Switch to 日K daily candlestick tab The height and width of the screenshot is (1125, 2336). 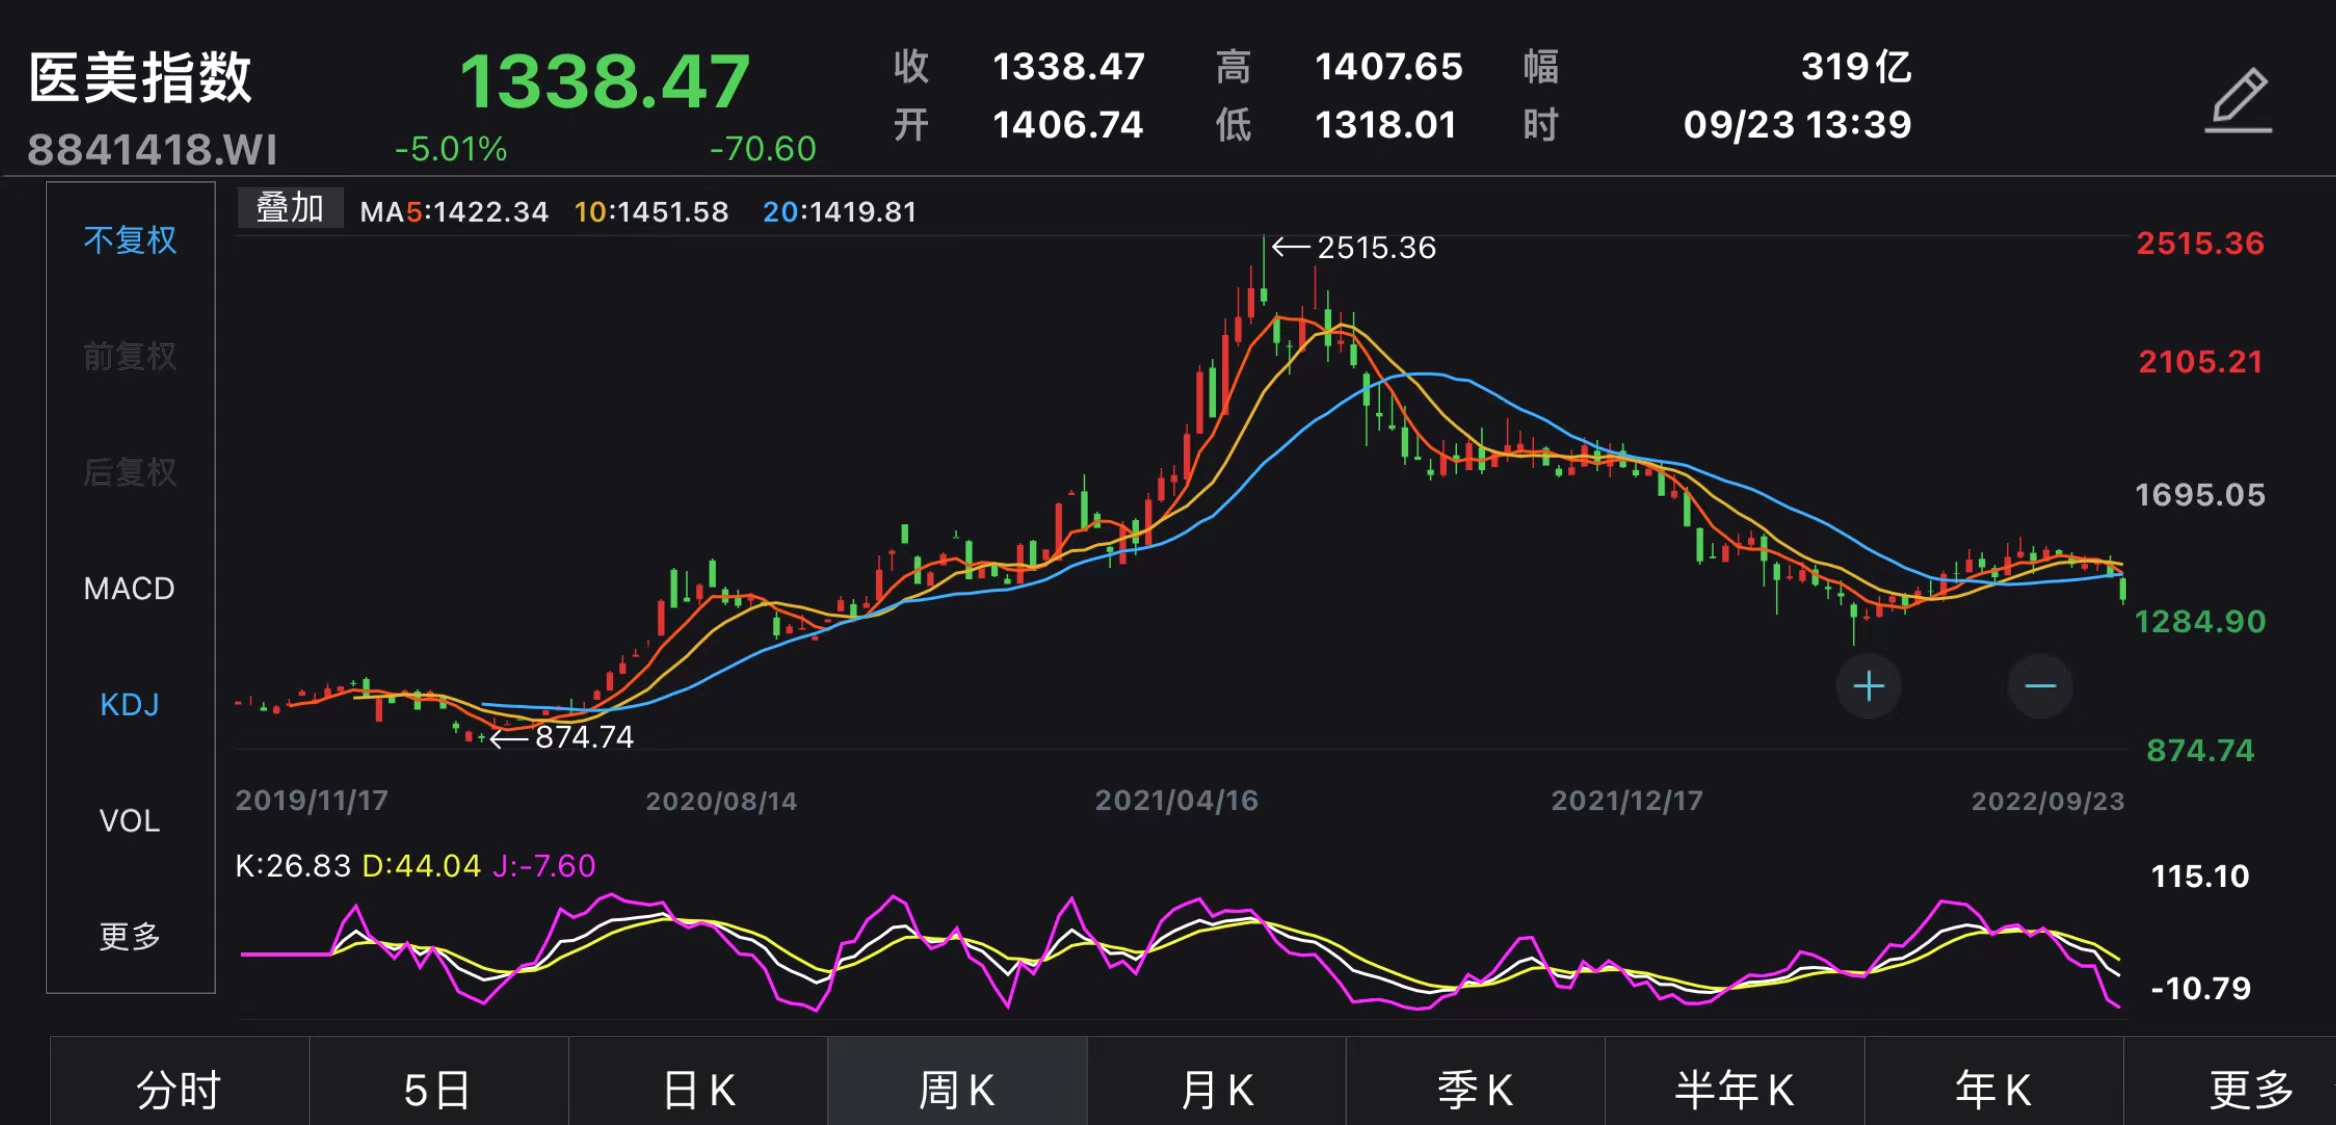click(698, 1088)
